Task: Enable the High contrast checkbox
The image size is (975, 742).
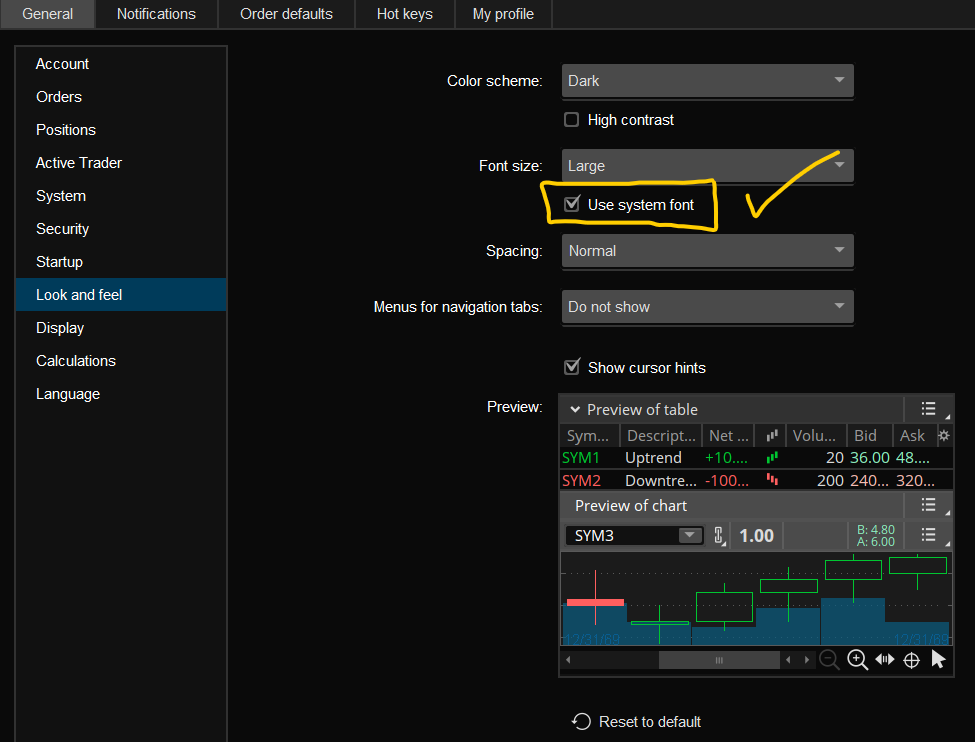Action: pos(572,120)
